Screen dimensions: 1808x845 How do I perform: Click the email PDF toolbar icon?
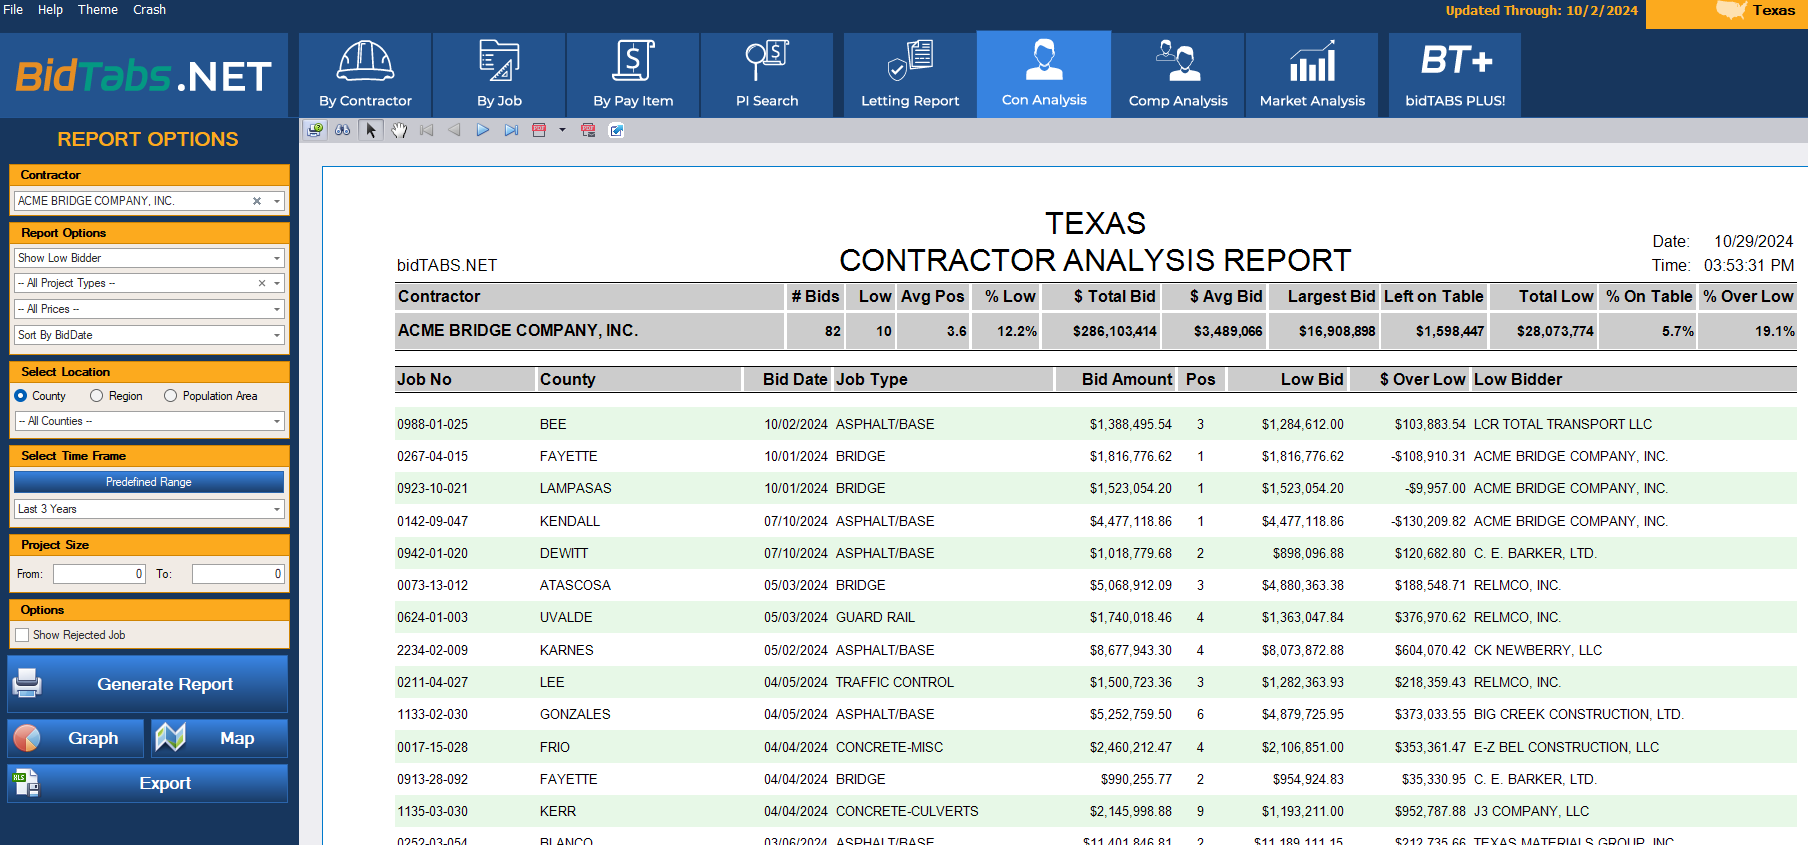coord(588,130)
